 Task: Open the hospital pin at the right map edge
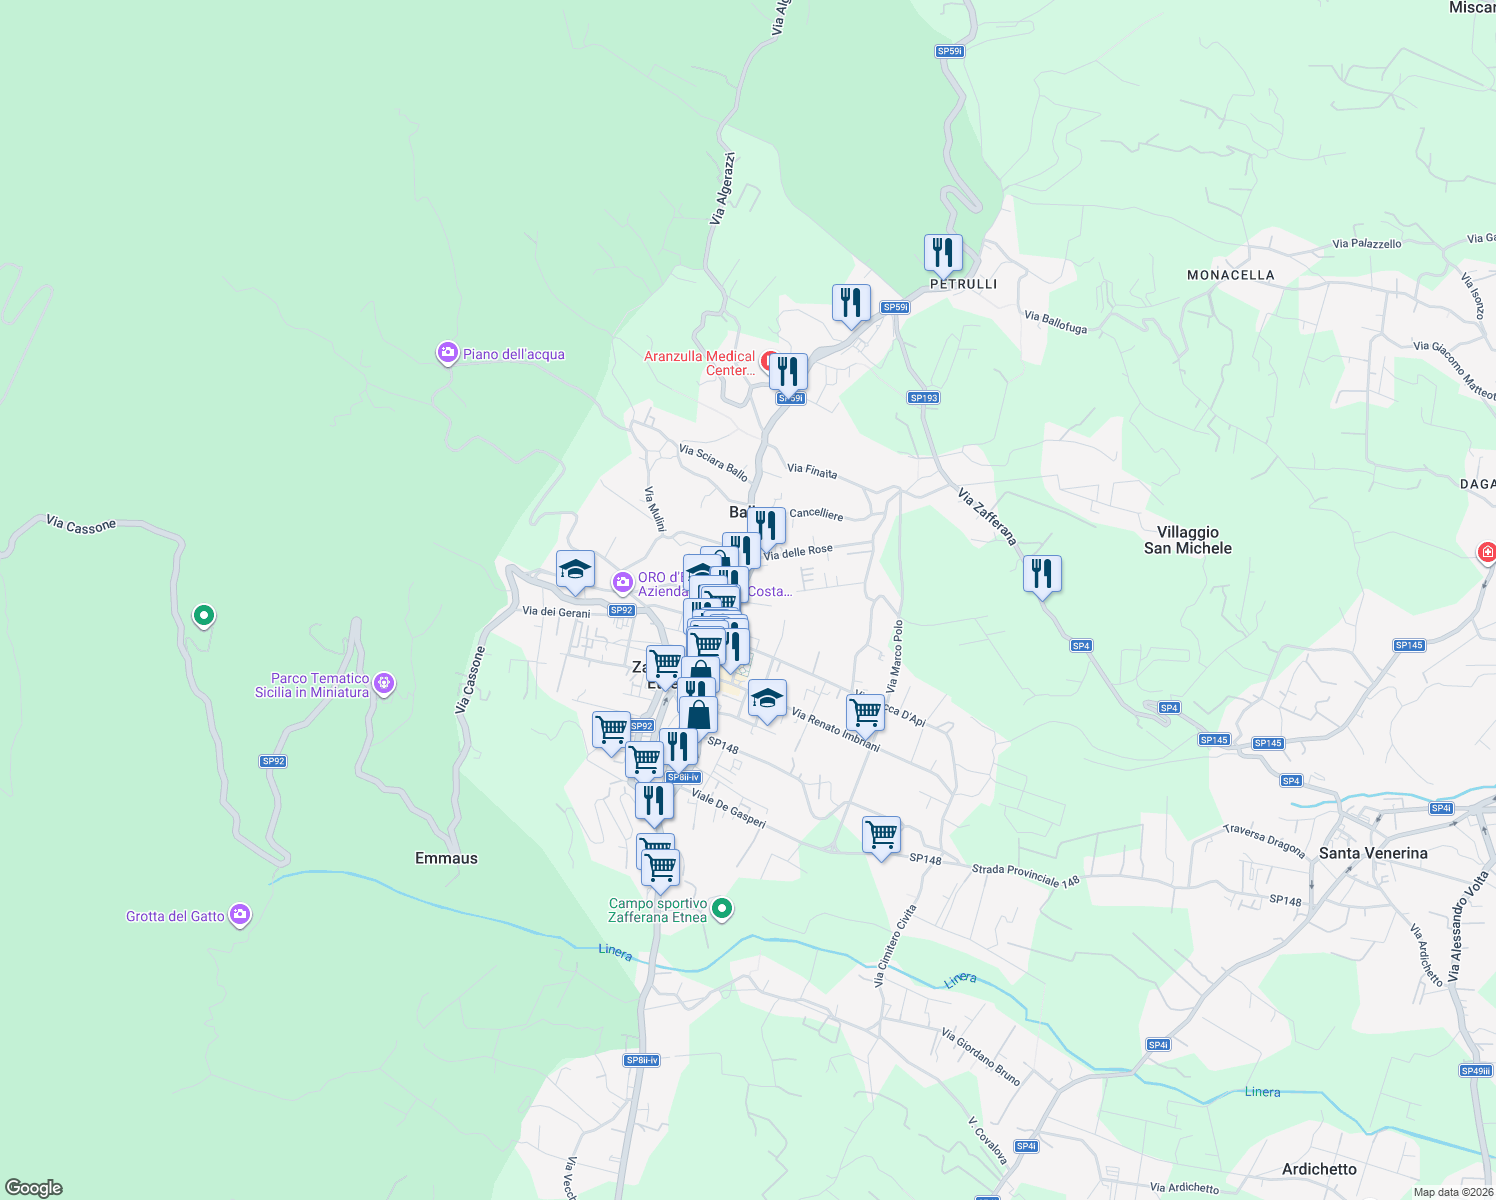[x=1487, y=551]
